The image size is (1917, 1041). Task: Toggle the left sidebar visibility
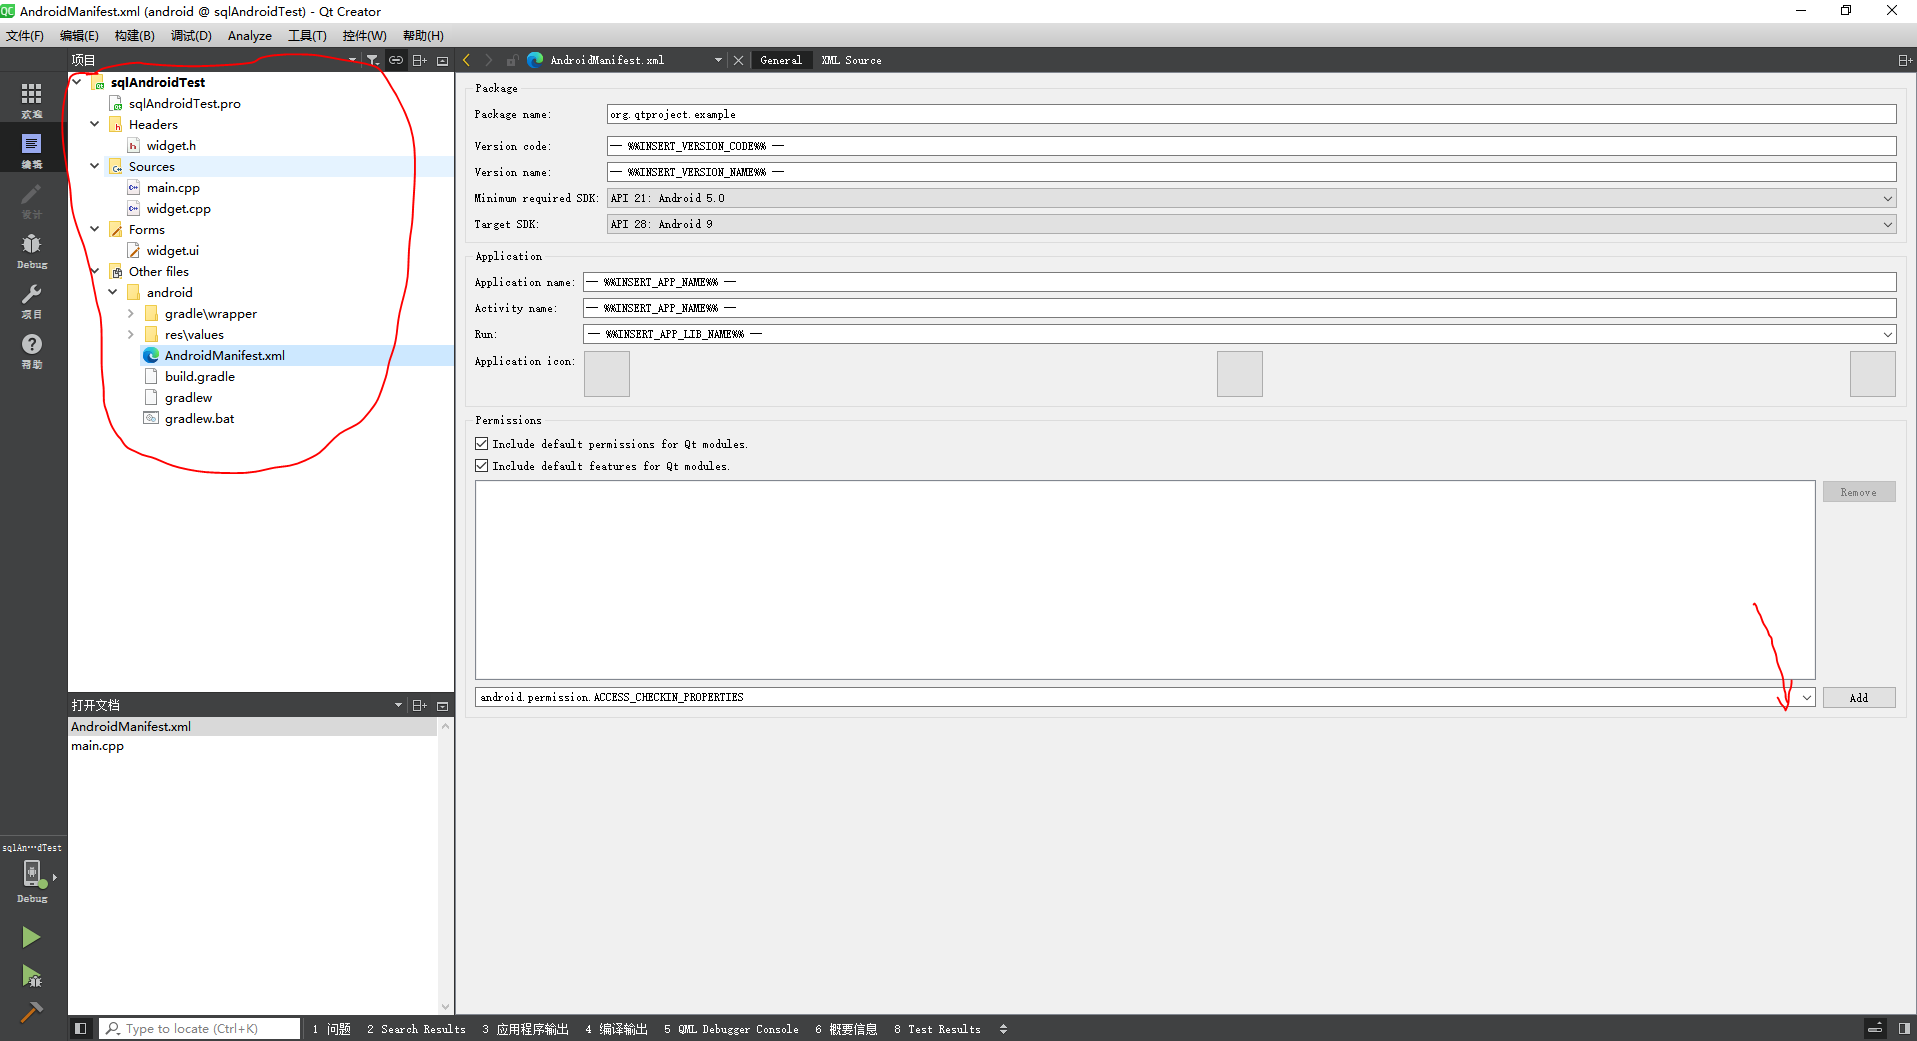pyautogui.click(x=81, y=1028)
